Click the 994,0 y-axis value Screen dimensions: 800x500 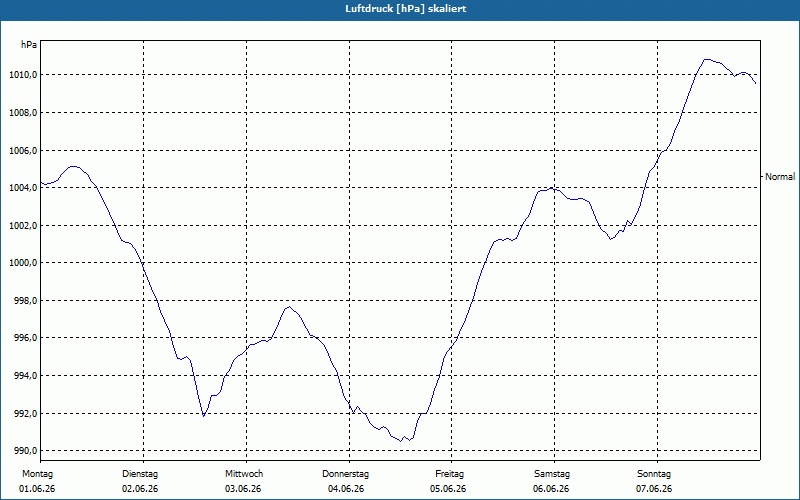coord(26,376)
